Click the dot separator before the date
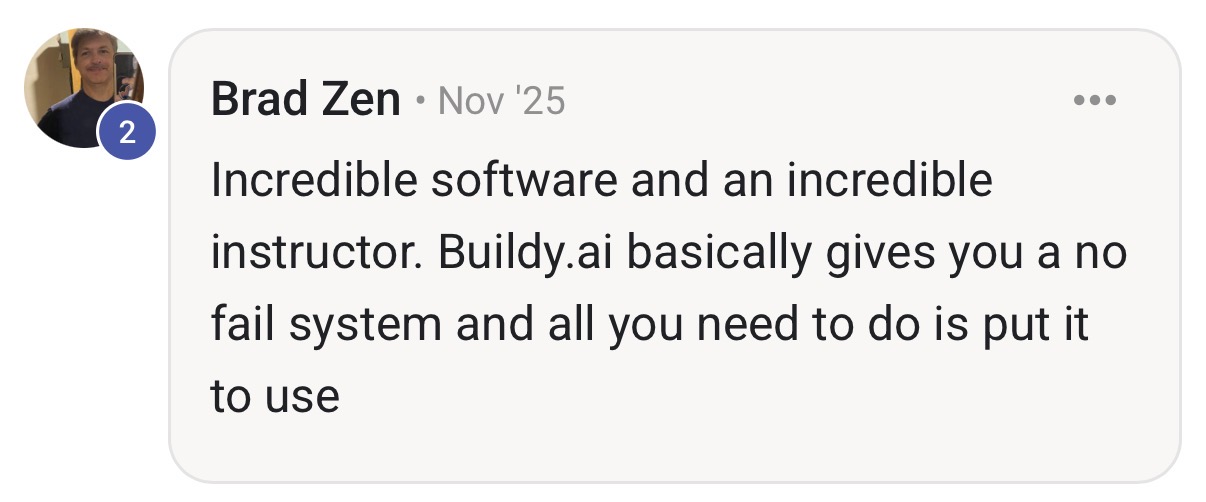The height and width of the screenshot is (502, 1206). tap(420, 103)
